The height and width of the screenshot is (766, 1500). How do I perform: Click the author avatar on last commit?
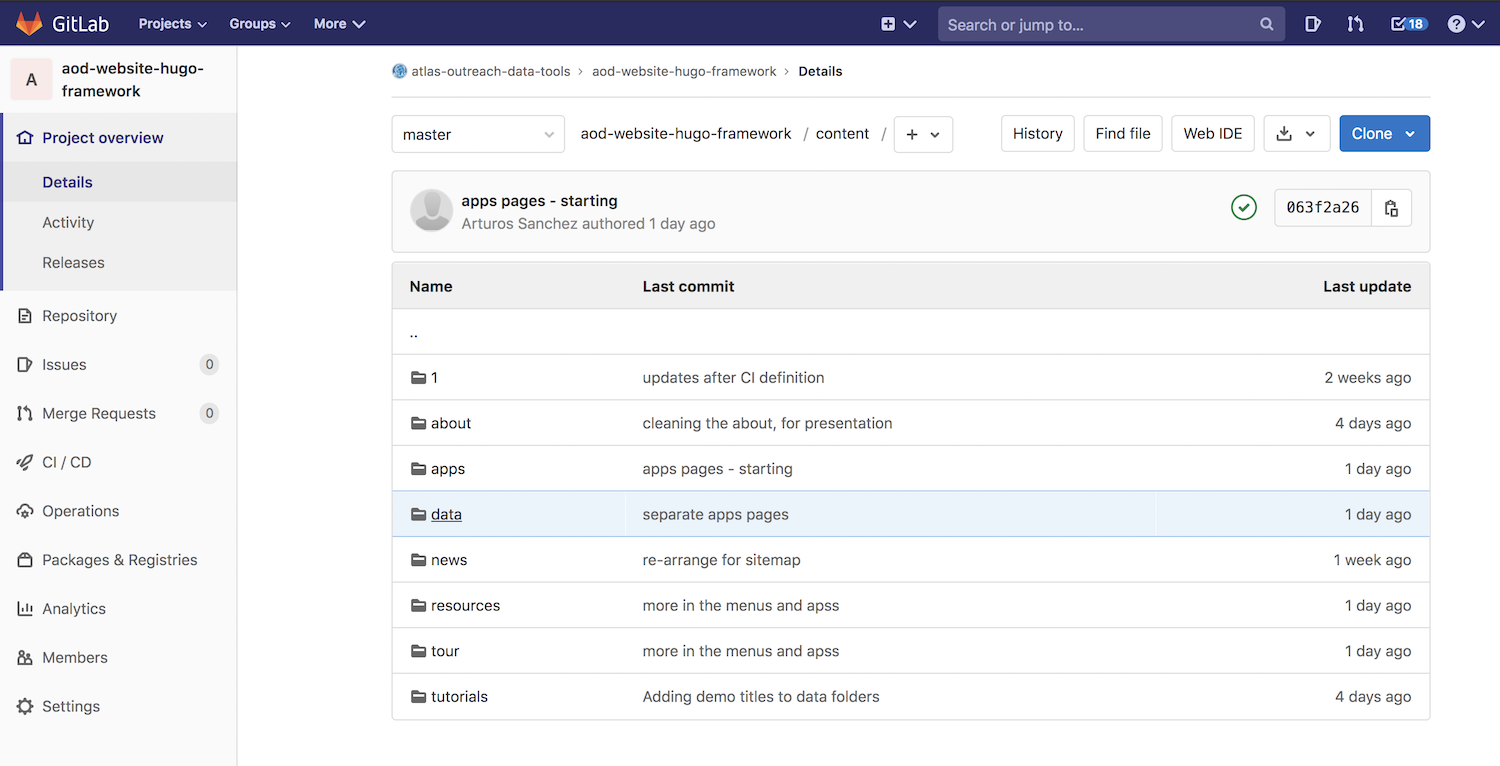(432, 210)
